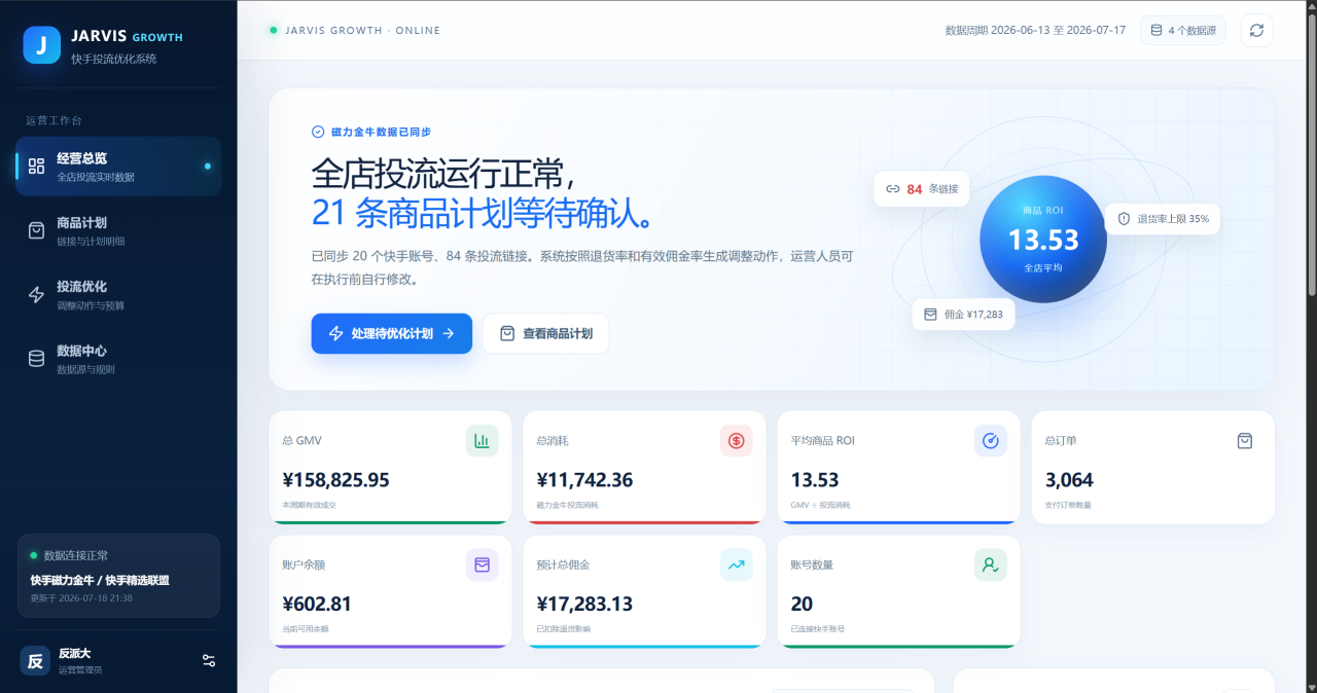Click the 运营工作台 section label
The height and width of the screenshot is (693, 1317).
point(54,120)
